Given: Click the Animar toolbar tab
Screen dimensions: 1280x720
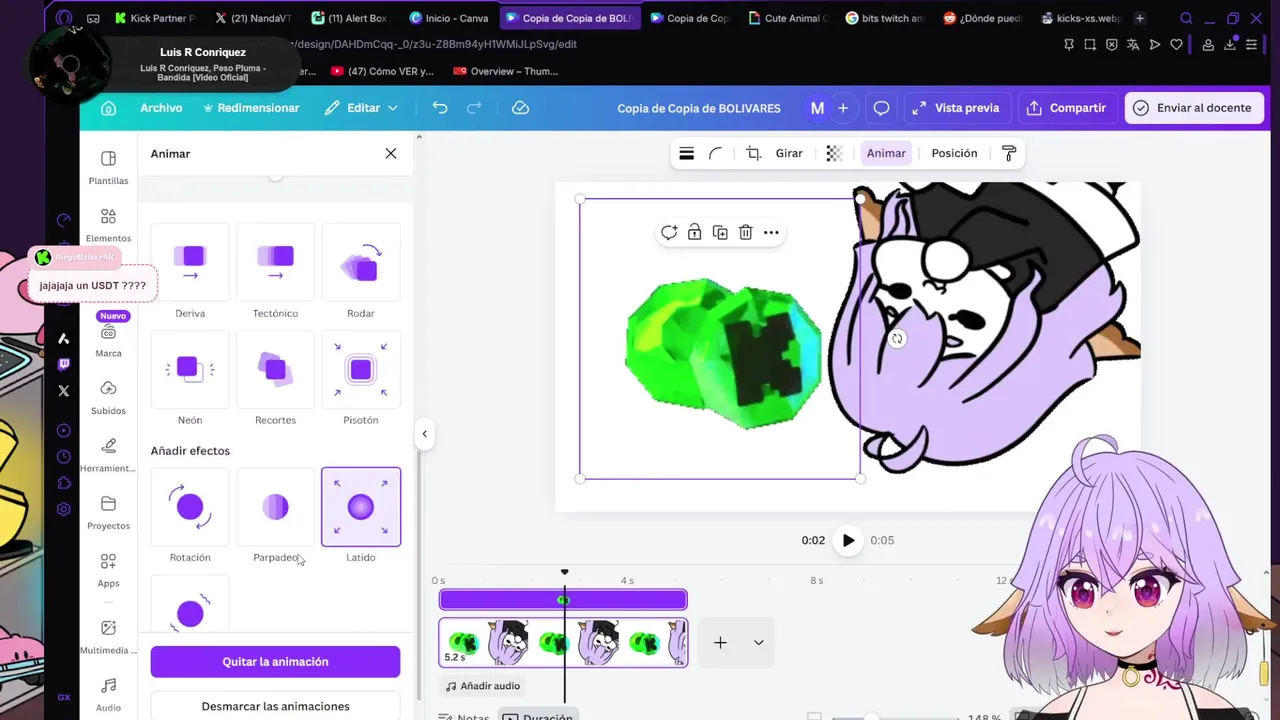Looking at the screenshot, I should click(x=886, y=153).
